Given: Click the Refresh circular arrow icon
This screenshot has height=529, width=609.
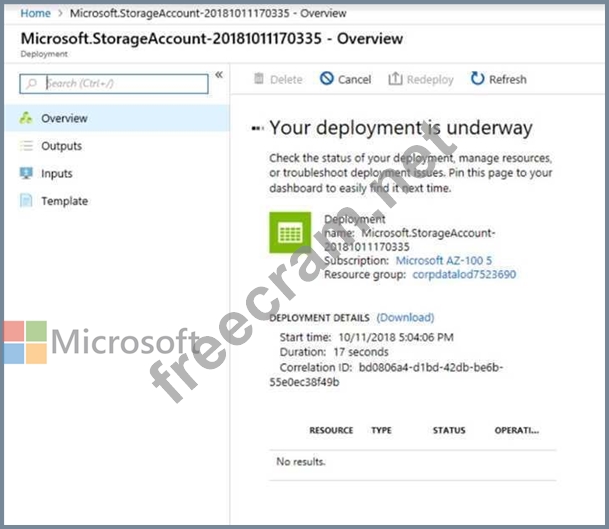Looking at the screenshot, I should click(477, 78).
